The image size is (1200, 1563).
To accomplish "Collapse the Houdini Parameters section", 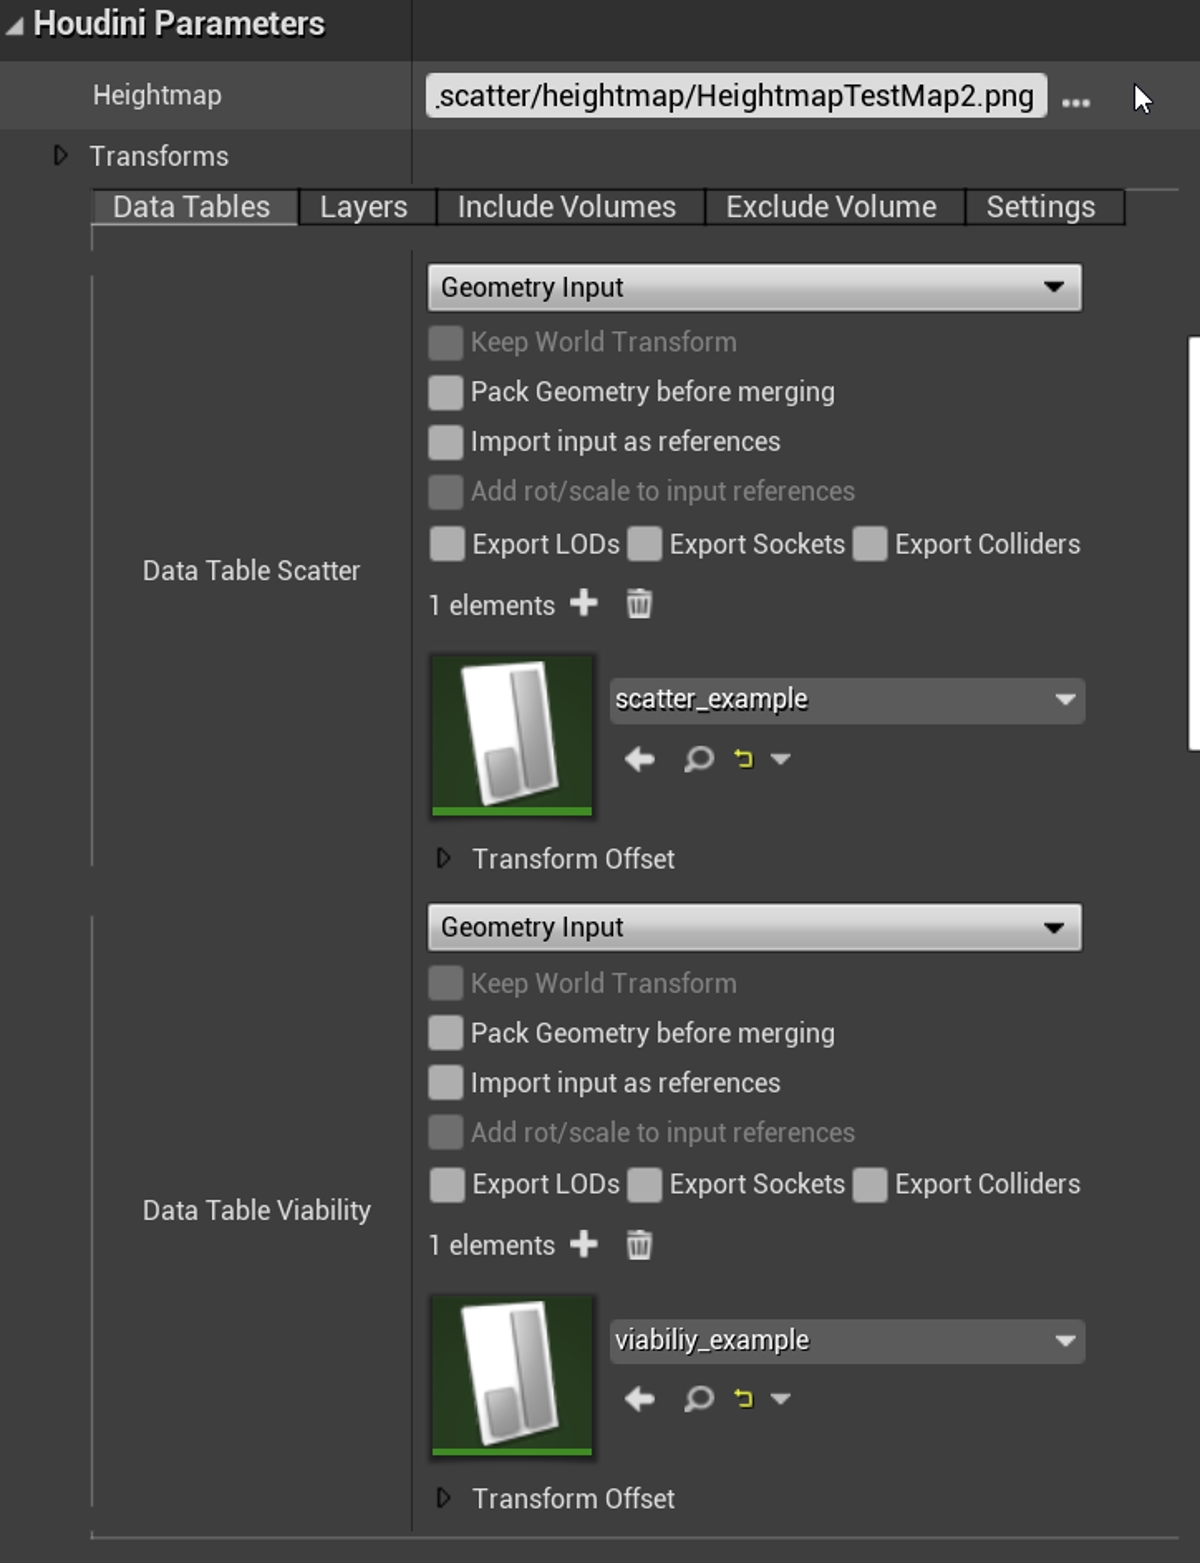I will pyautogui.click(x=14, y=25).
